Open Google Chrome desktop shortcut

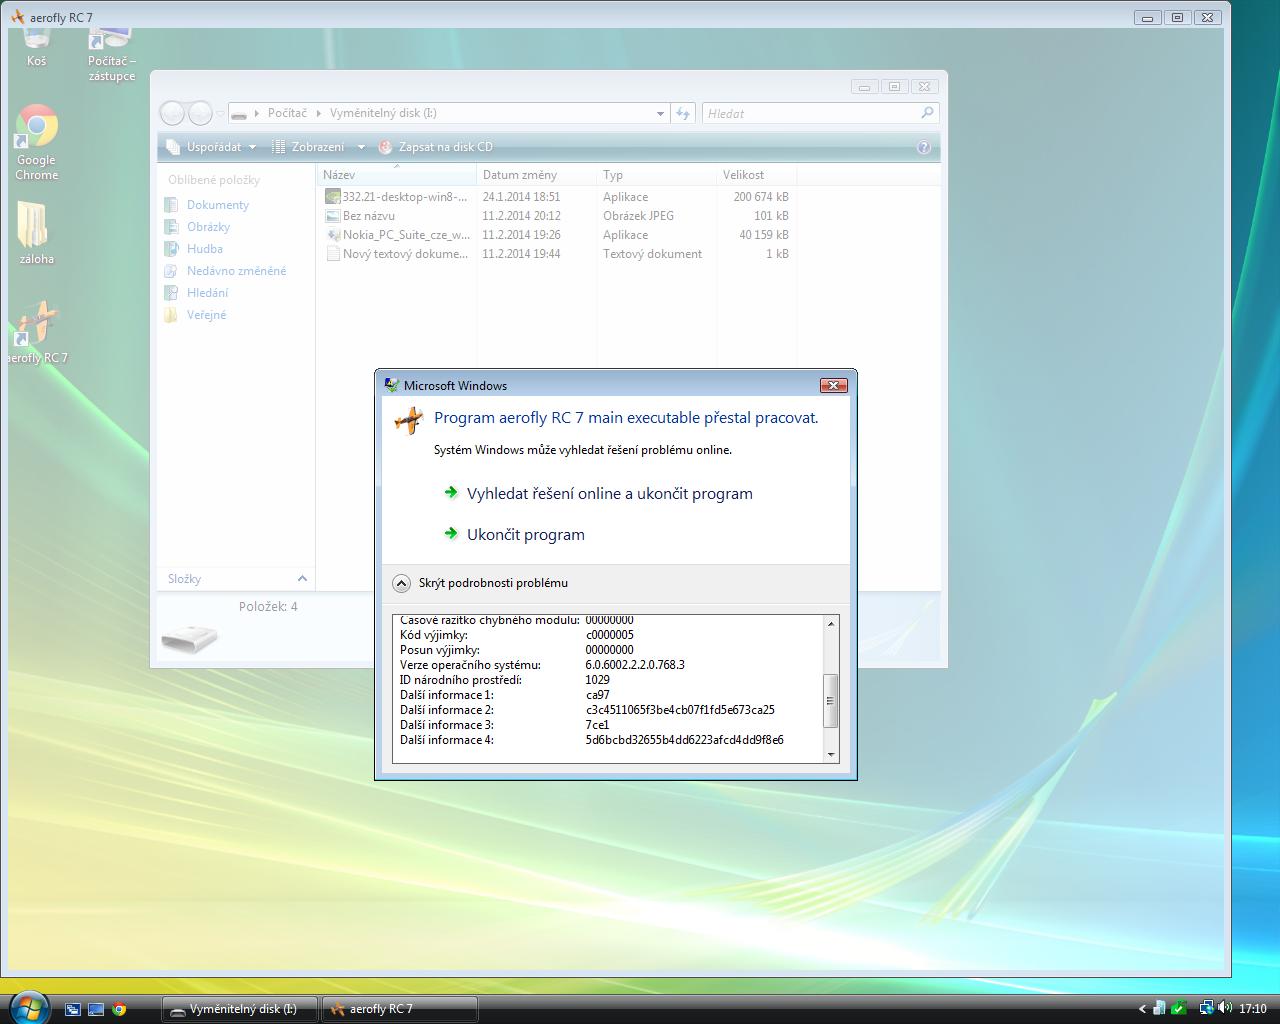click(36, 128)
